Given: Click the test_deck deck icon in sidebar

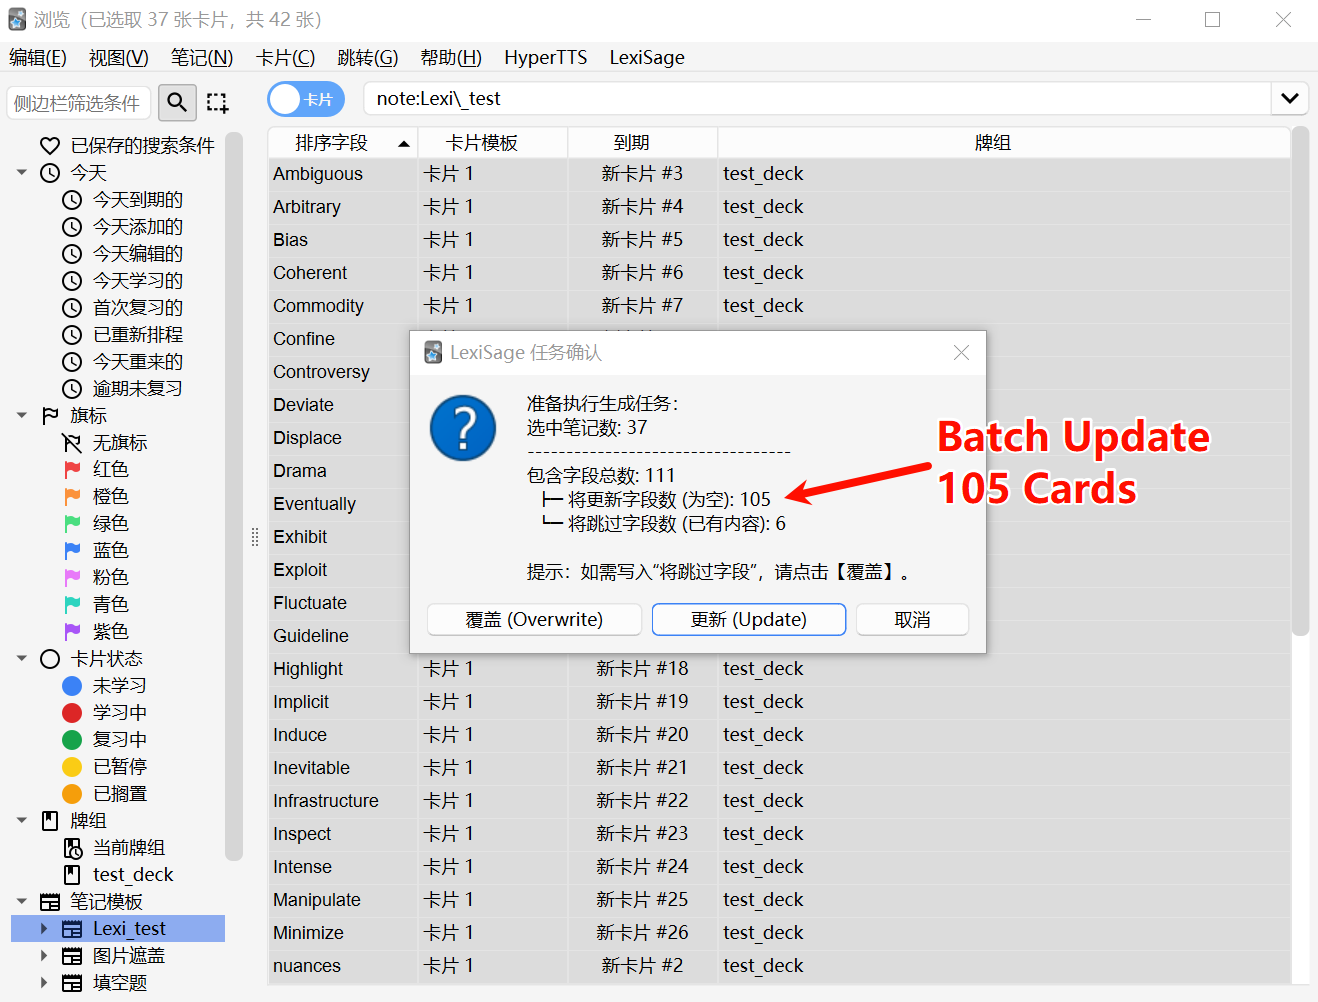Looking at the screenshot, I should (72, 874).
